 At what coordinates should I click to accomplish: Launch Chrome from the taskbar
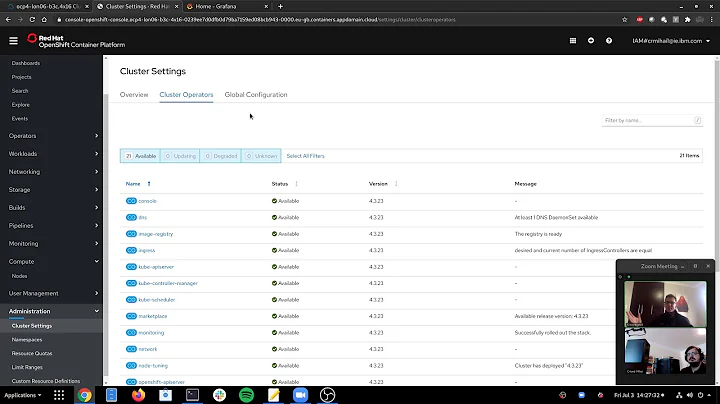point(84,395)
